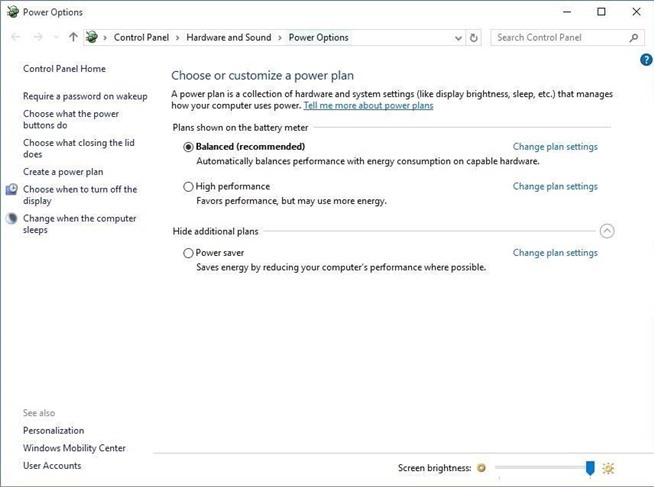Open Control Panel Home in sidebar
The image size is (654, 487).
pos(64,69)
